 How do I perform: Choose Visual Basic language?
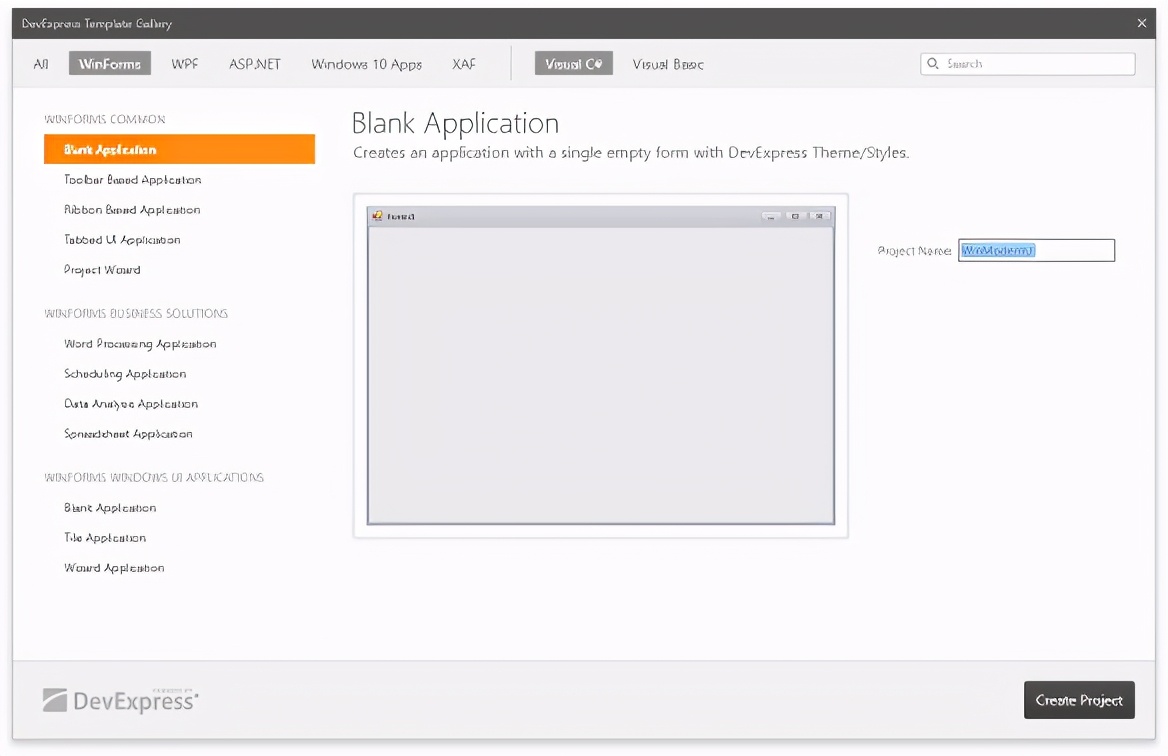coord(668,64)
